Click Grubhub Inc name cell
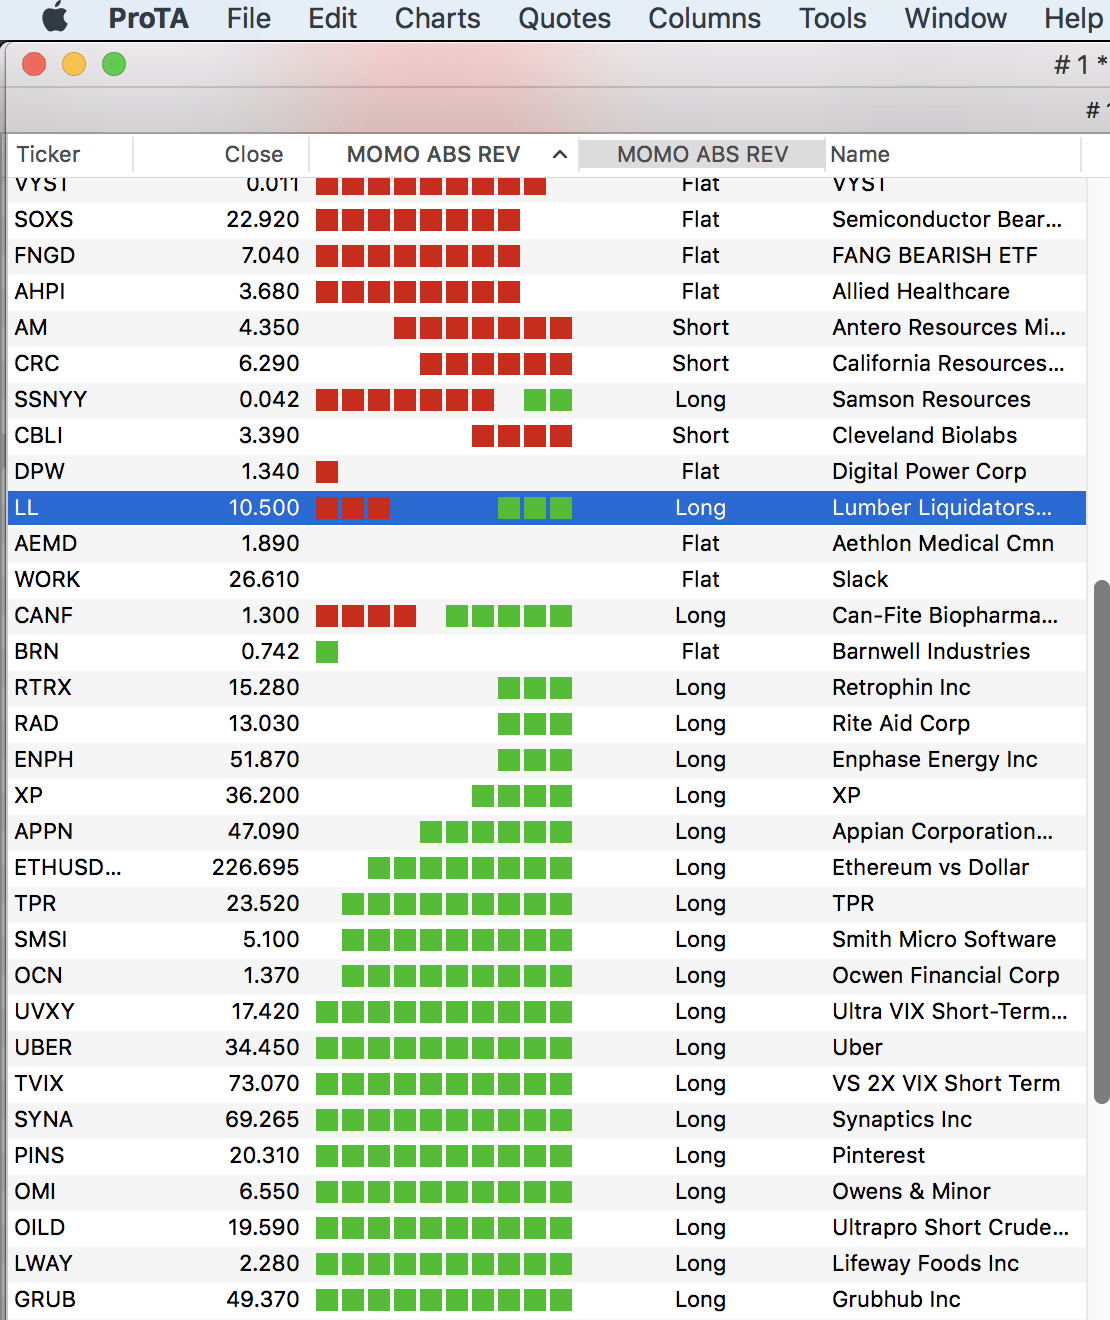 [896, 1300]
